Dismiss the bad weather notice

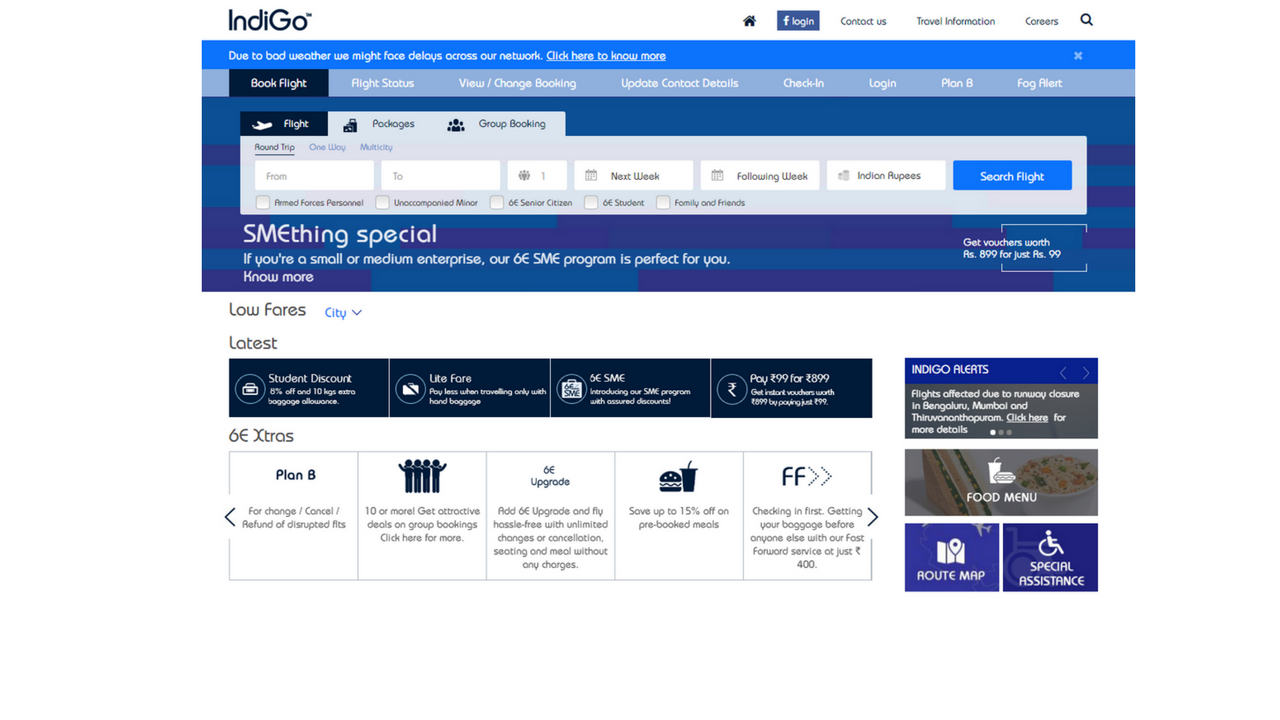point(1078,56)
